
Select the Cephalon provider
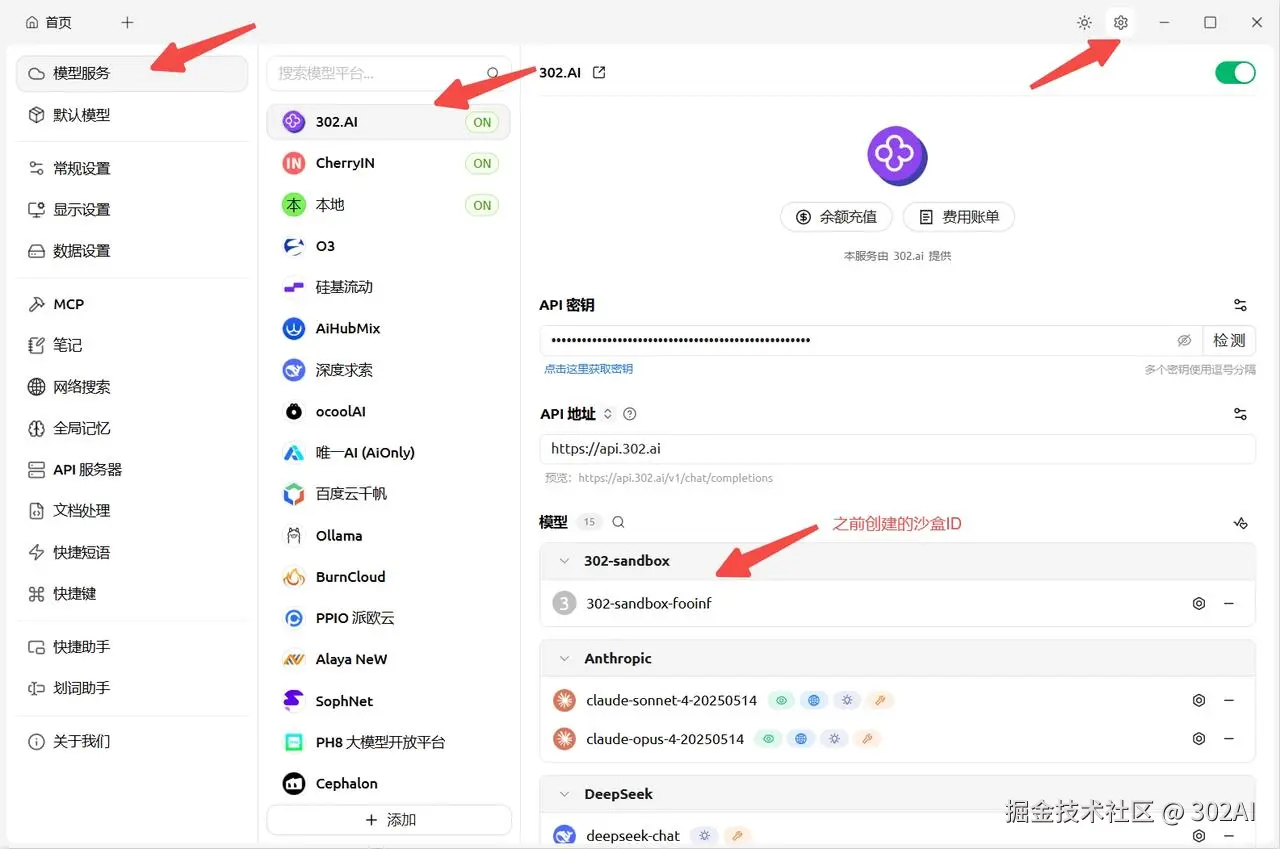(389, 784)
